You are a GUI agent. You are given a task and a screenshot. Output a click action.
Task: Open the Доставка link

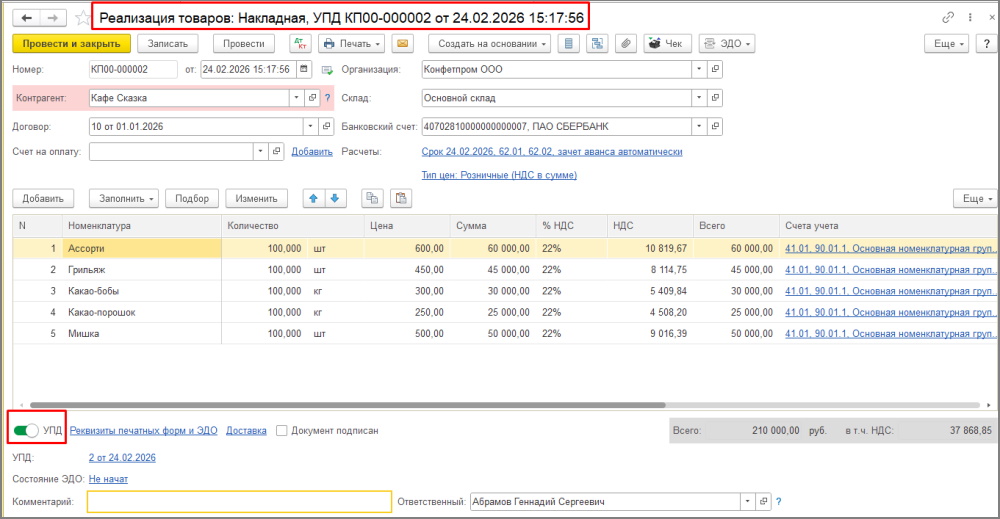click(246, 430)
